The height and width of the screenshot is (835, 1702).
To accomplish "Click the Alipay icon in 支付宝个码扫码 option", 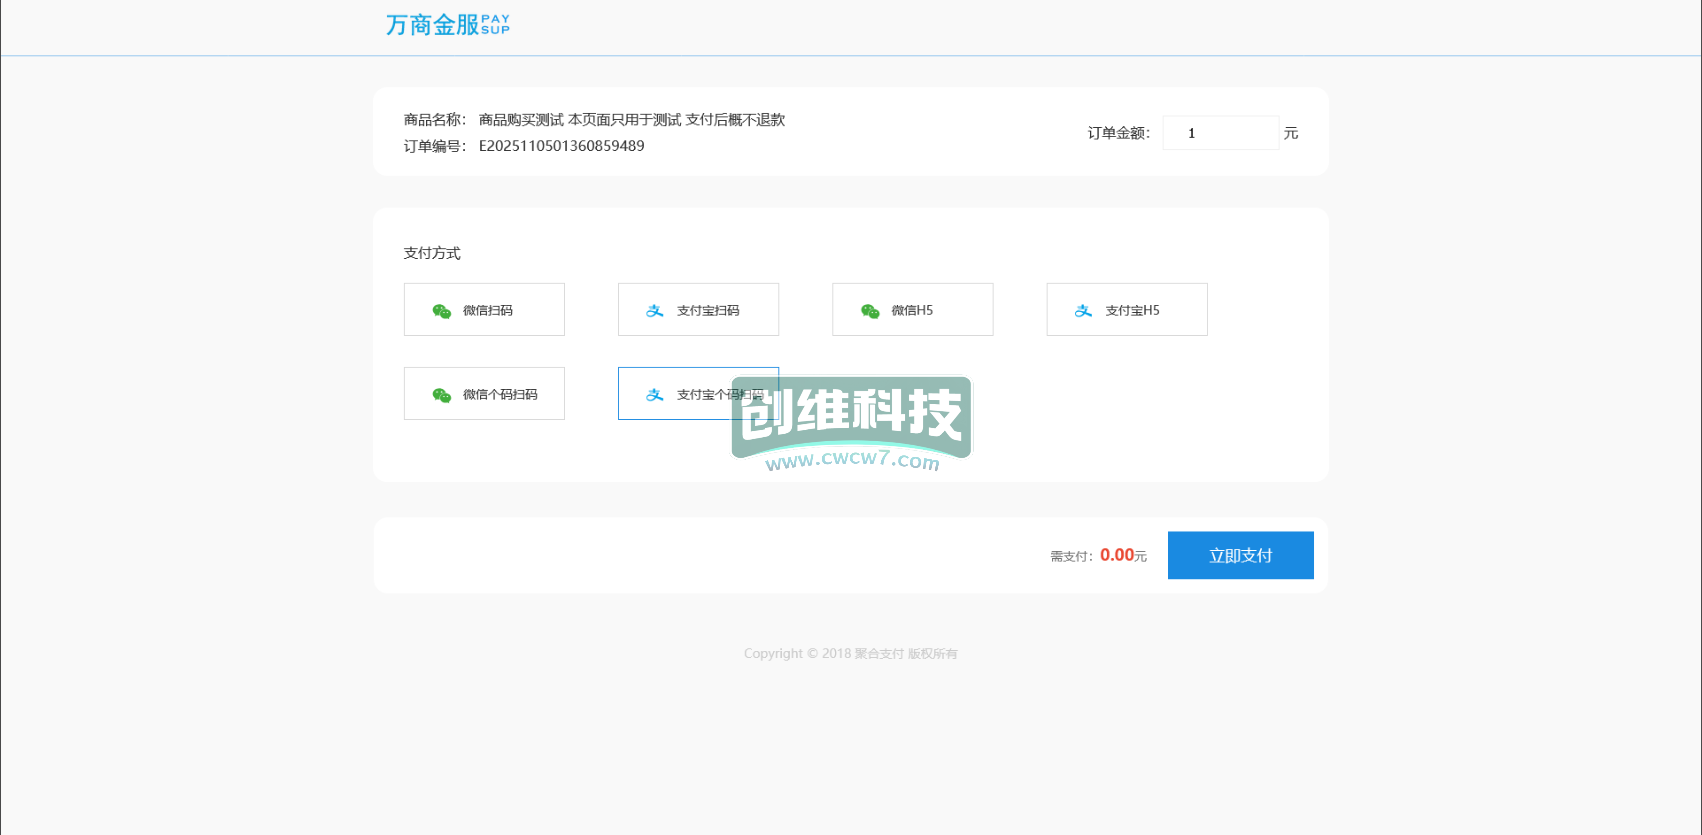I will 655,395.
